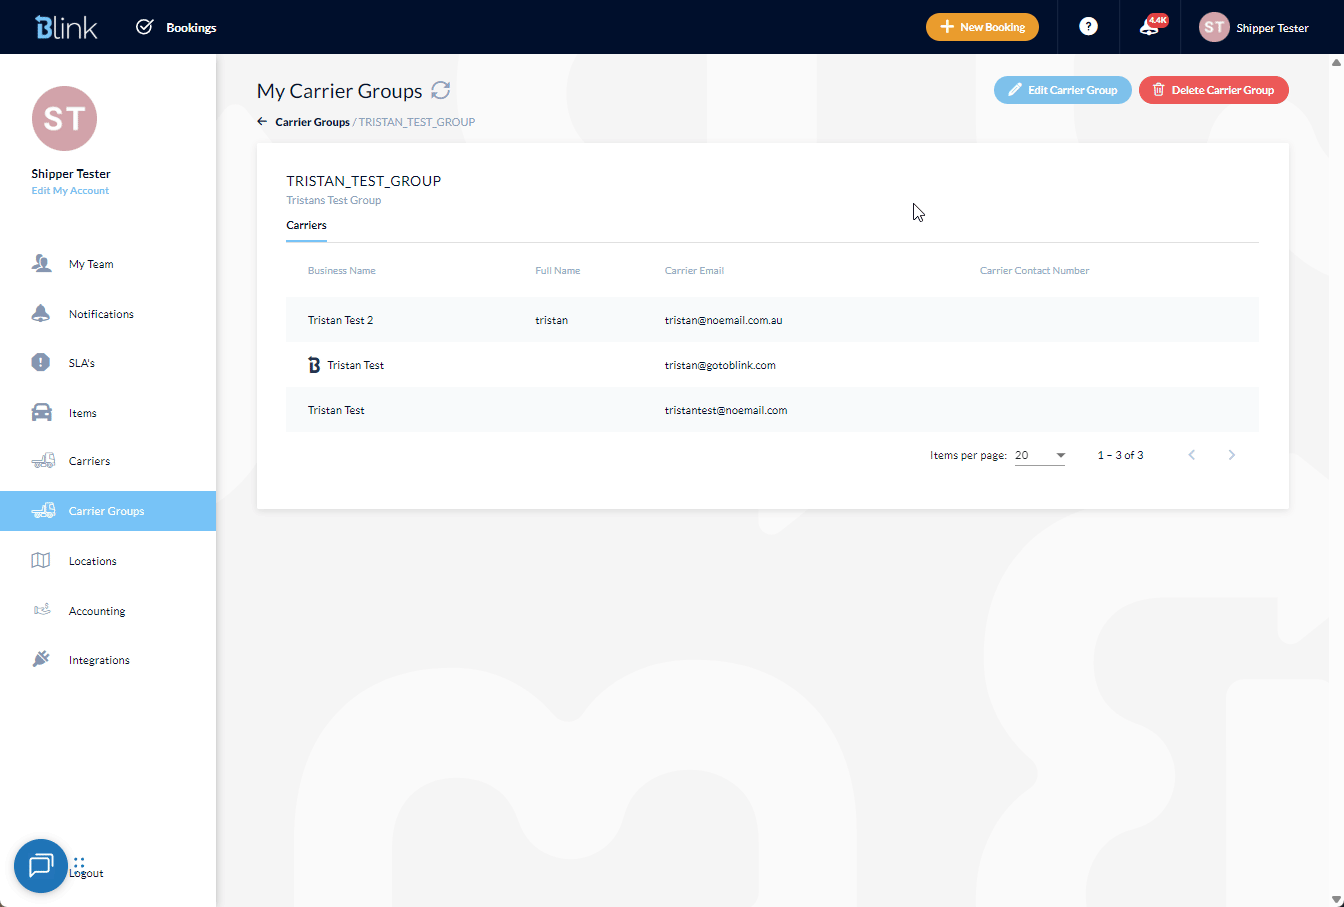1344x907 pixels.
Task: Go to the Carriers section
Action: click(x=89, y=461)
